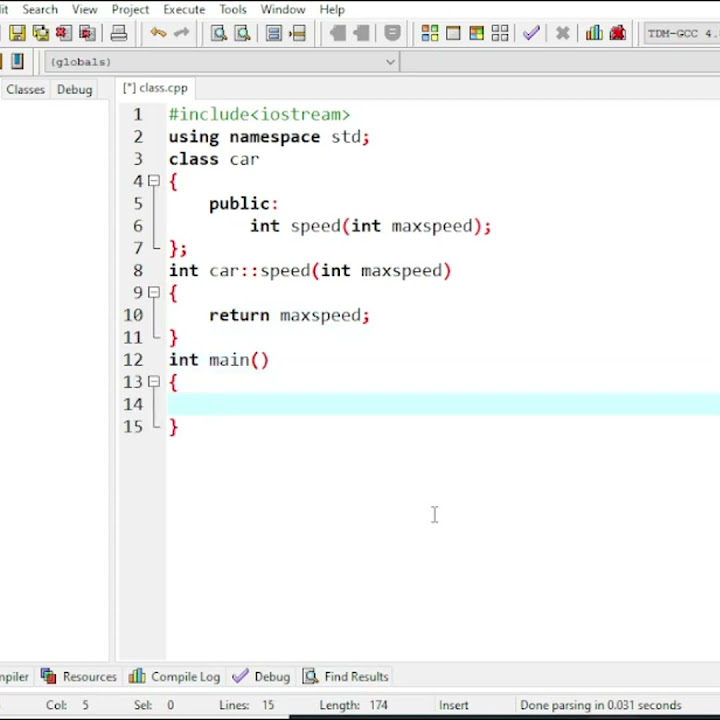The width and height of the screenshot is (720, 720).
Task: Click the Compile & Run icon
Action: point(477,33)
